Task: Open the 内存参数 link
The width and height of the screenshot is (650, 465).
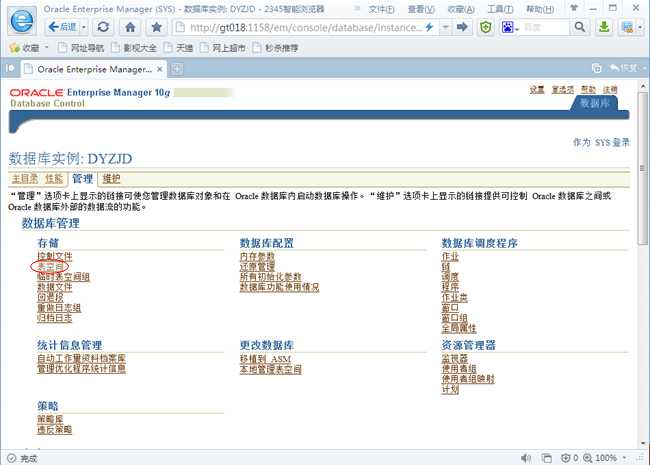Action: click(x=257, y=257)
